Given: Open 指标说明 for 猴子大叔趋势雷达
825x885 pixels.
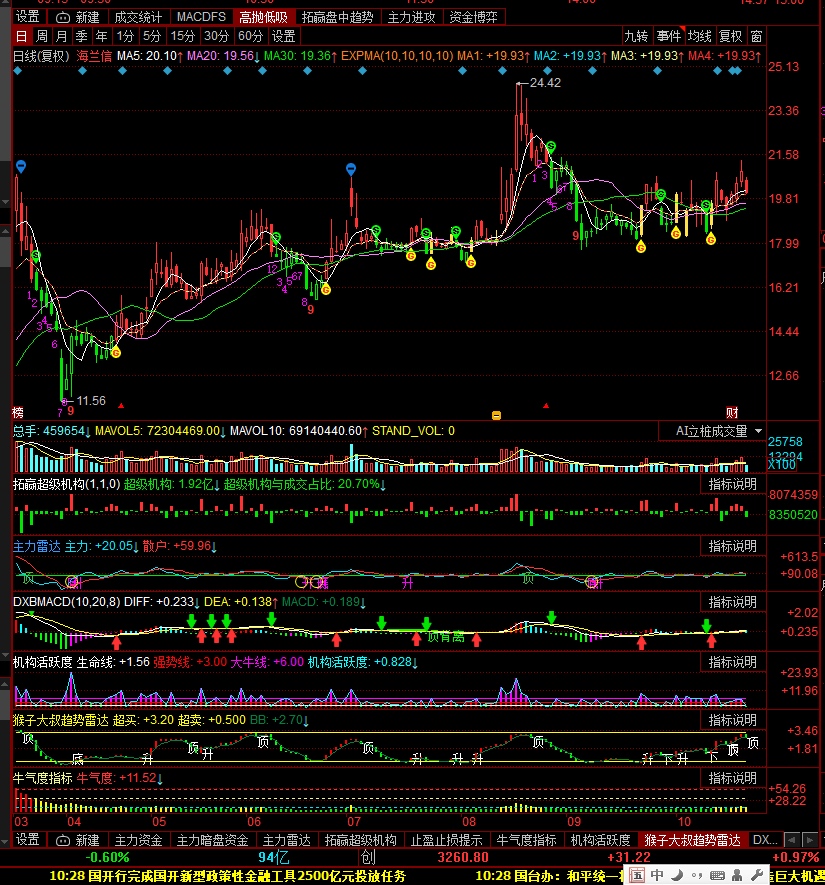Looking at the screenshot, I should 732,720.
